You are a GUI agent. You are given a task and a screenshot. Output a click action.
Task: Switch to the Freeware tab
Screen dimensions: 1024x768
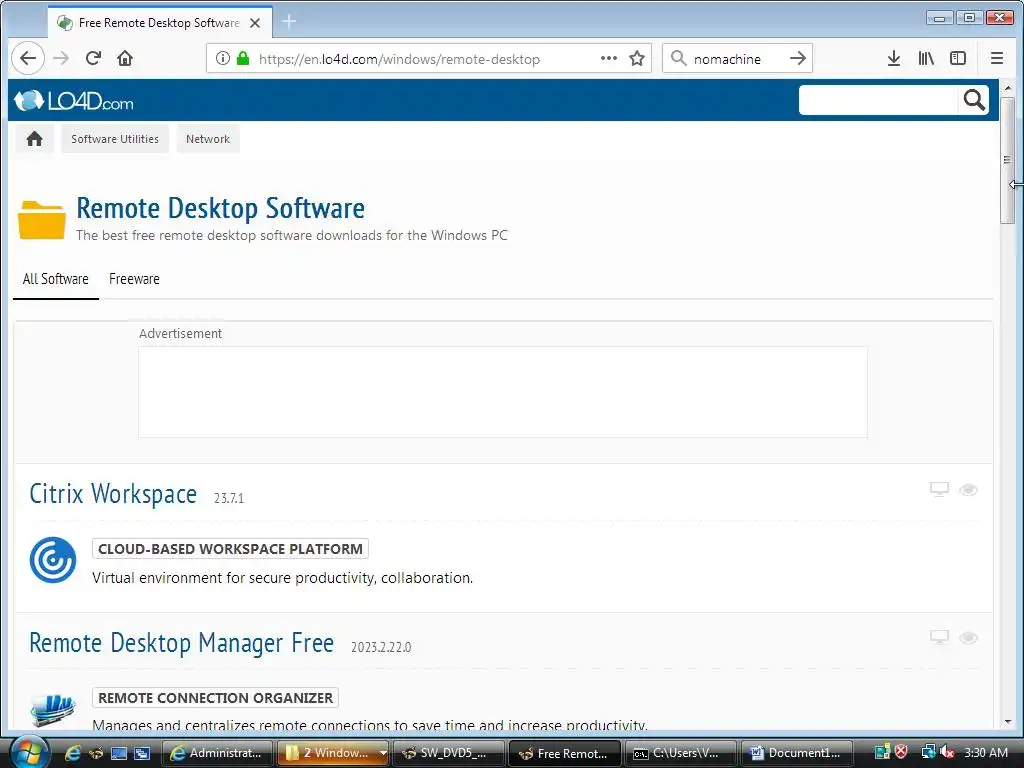tap(134, 279)
